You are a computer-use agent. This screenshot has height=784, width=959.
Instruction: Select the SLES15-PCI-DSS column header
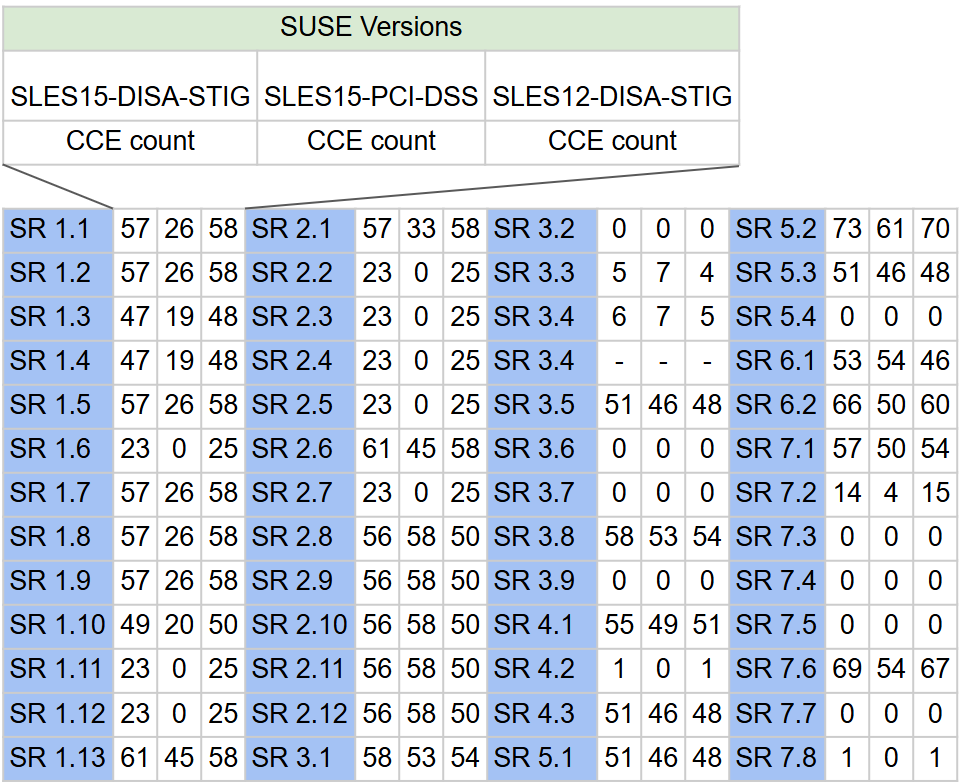tap(371, 97)
